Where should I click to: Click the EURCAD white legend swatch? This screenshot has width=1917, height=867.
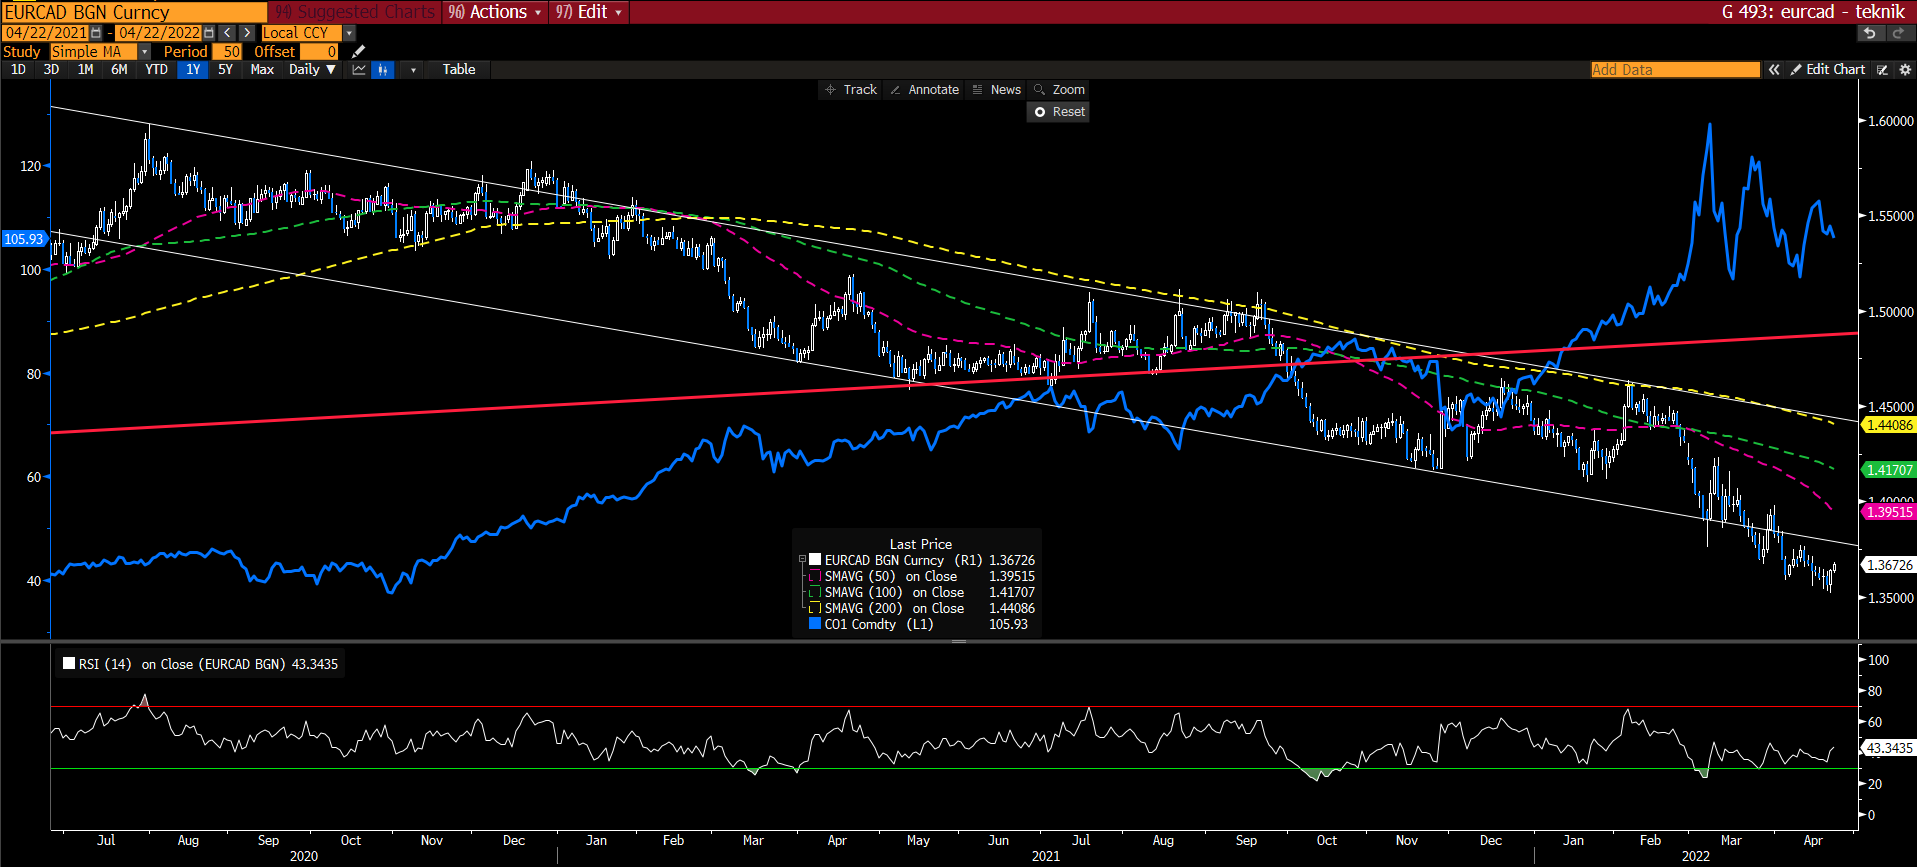pos(815,560)
